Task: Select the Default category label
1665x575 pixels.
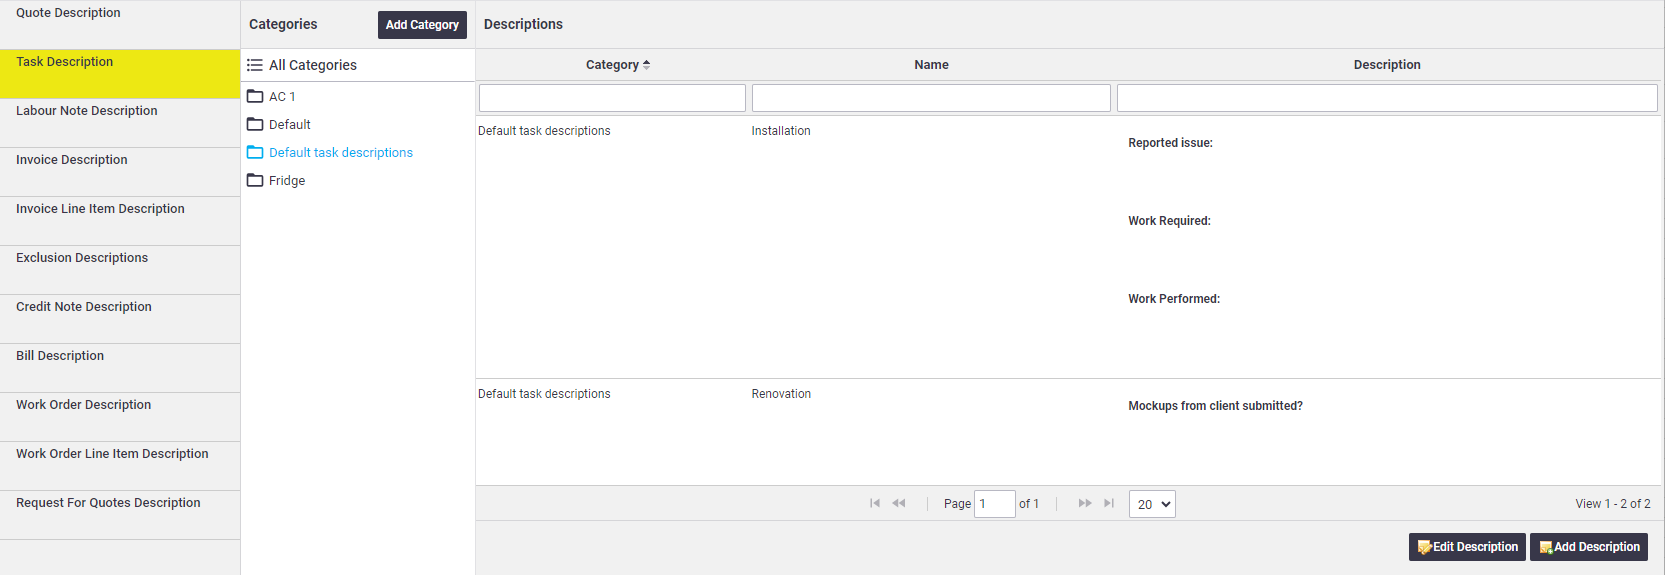Action: 290,125
